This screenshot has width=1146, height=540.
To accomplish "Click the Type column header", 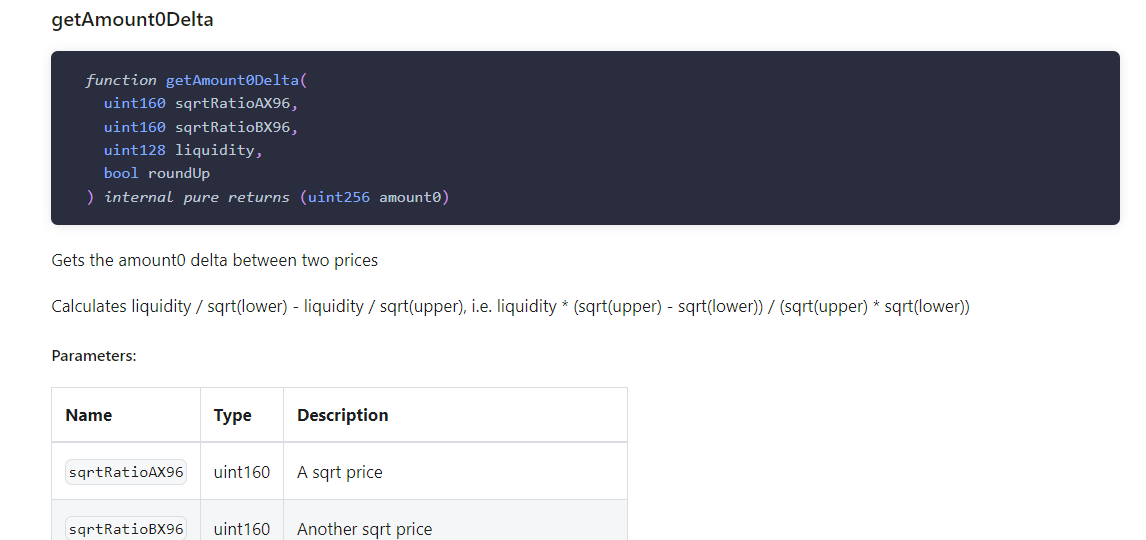I will (233, 415).
